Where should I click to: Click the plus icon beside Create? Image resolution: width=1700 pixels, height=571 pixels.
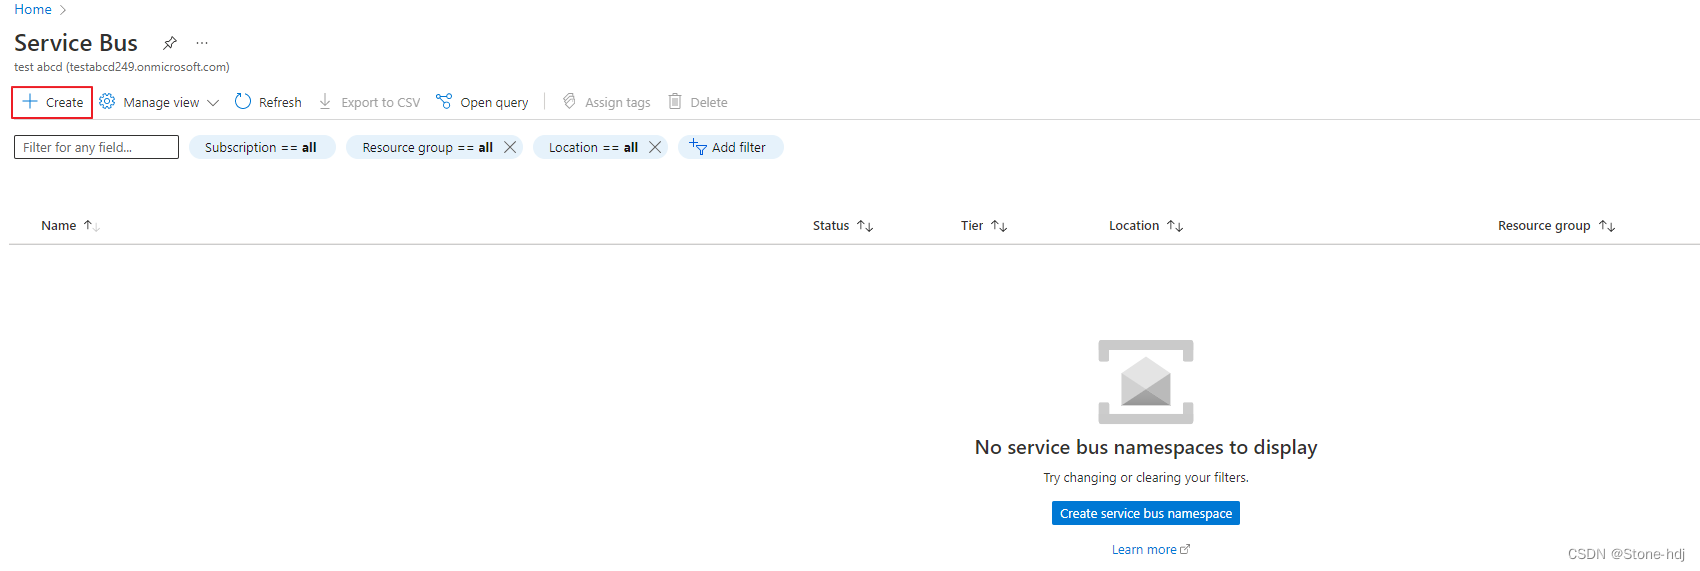pyautogui.click(x=30, y=101)
